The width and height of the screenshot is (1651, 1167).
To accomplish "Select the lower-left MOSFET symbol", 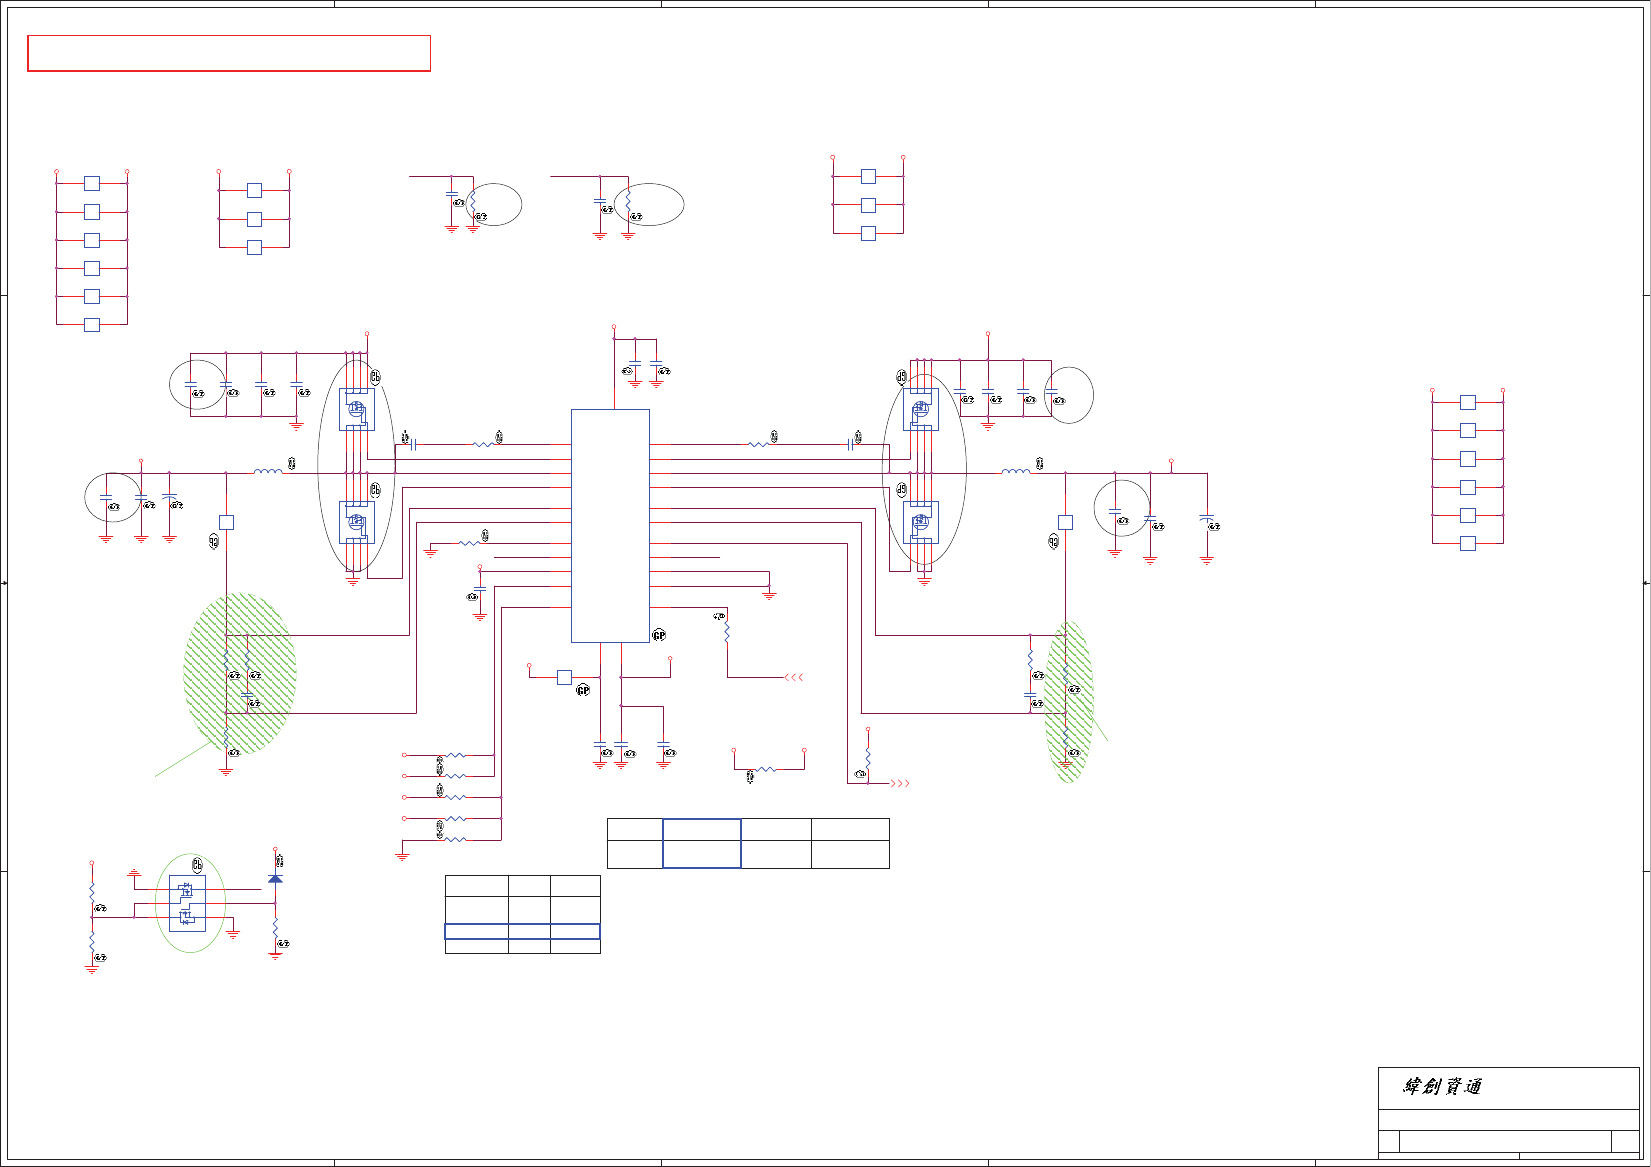I will tap(357, 522).
